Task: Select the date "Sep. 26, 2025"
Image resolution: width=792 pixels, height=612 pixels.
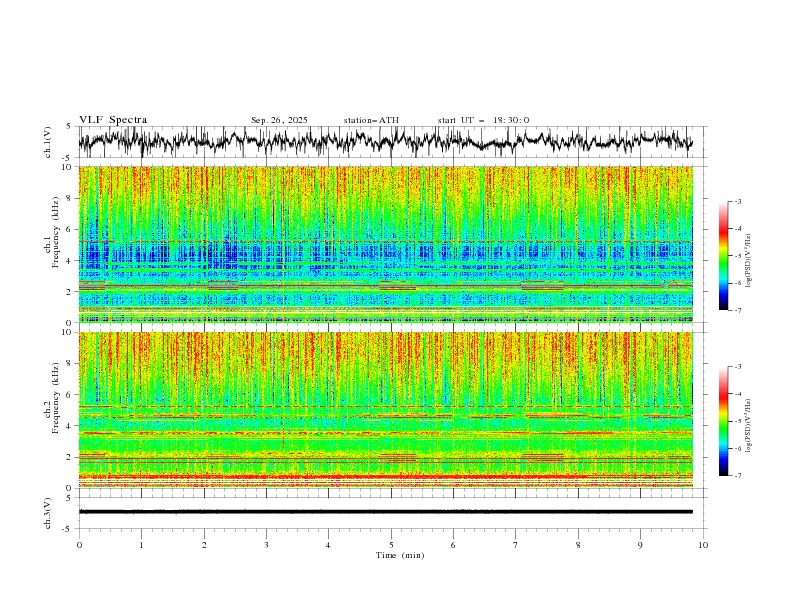Action: point(279,120)
